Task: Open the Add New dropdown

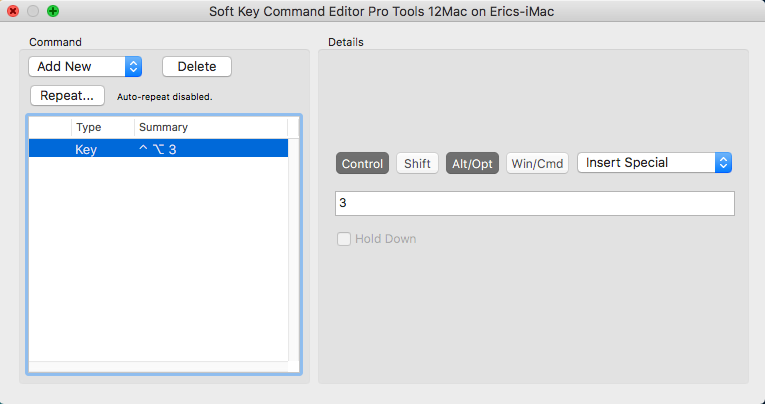Action: [85, 66]
